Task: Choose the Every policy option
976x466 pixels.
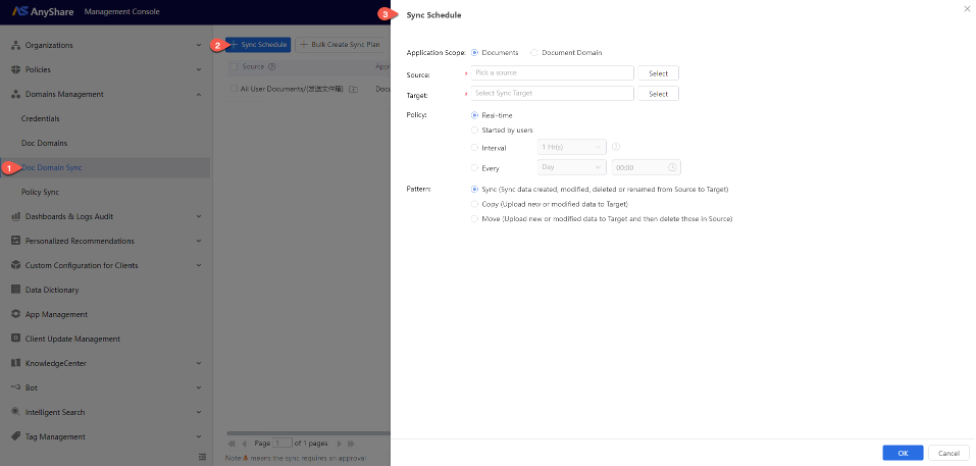Action: tap(475, 167)
